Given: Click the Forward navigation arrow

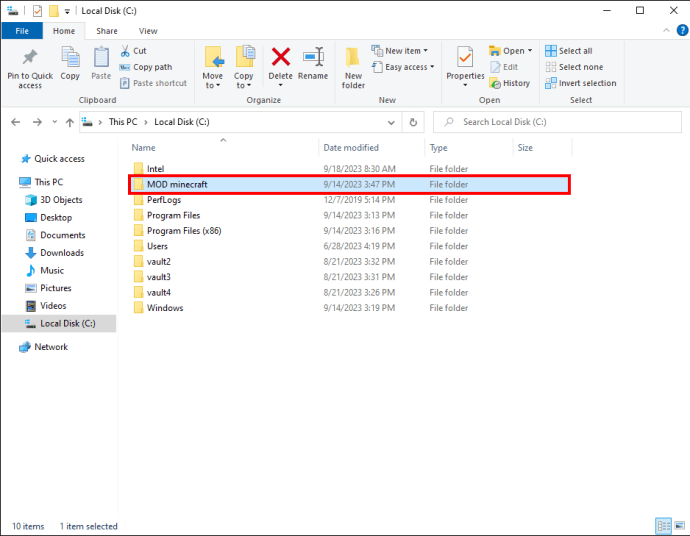Looking at the screenshot, I should 37,122.
